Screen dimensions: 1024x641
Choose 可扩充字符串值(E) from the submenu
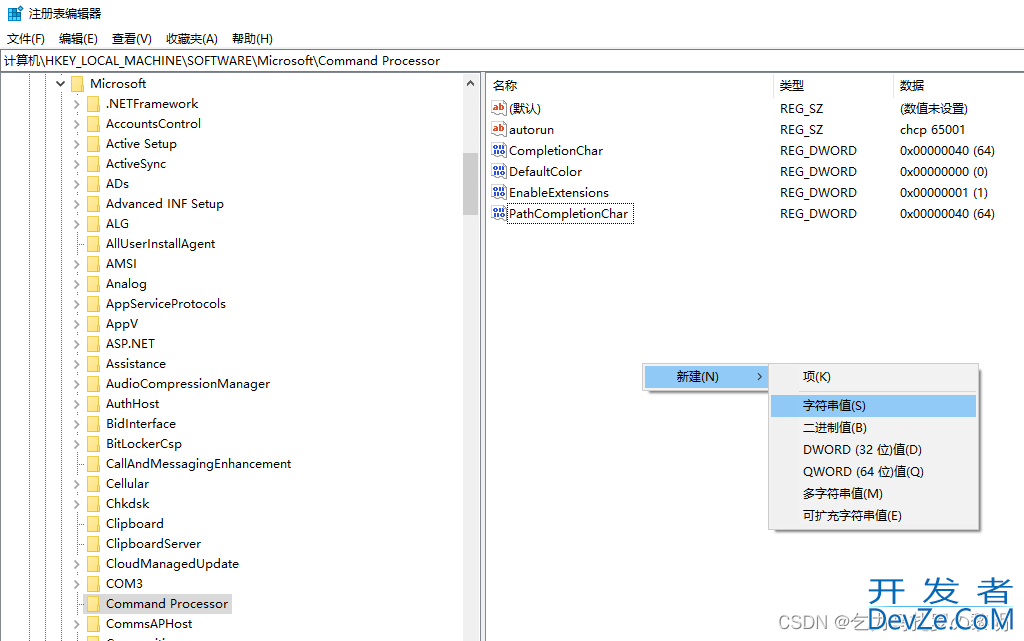tap(873, 516)
